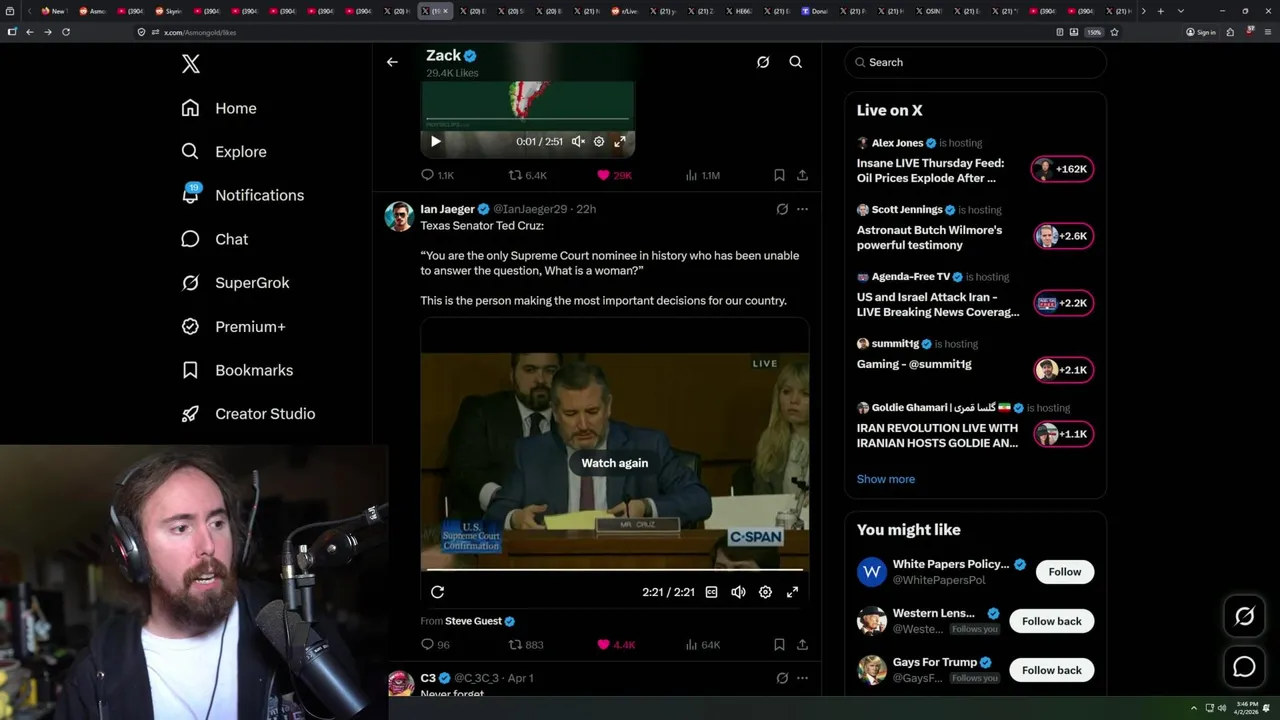
Task: Bookmark this page with the star icon
Action: click(1114, 32)
